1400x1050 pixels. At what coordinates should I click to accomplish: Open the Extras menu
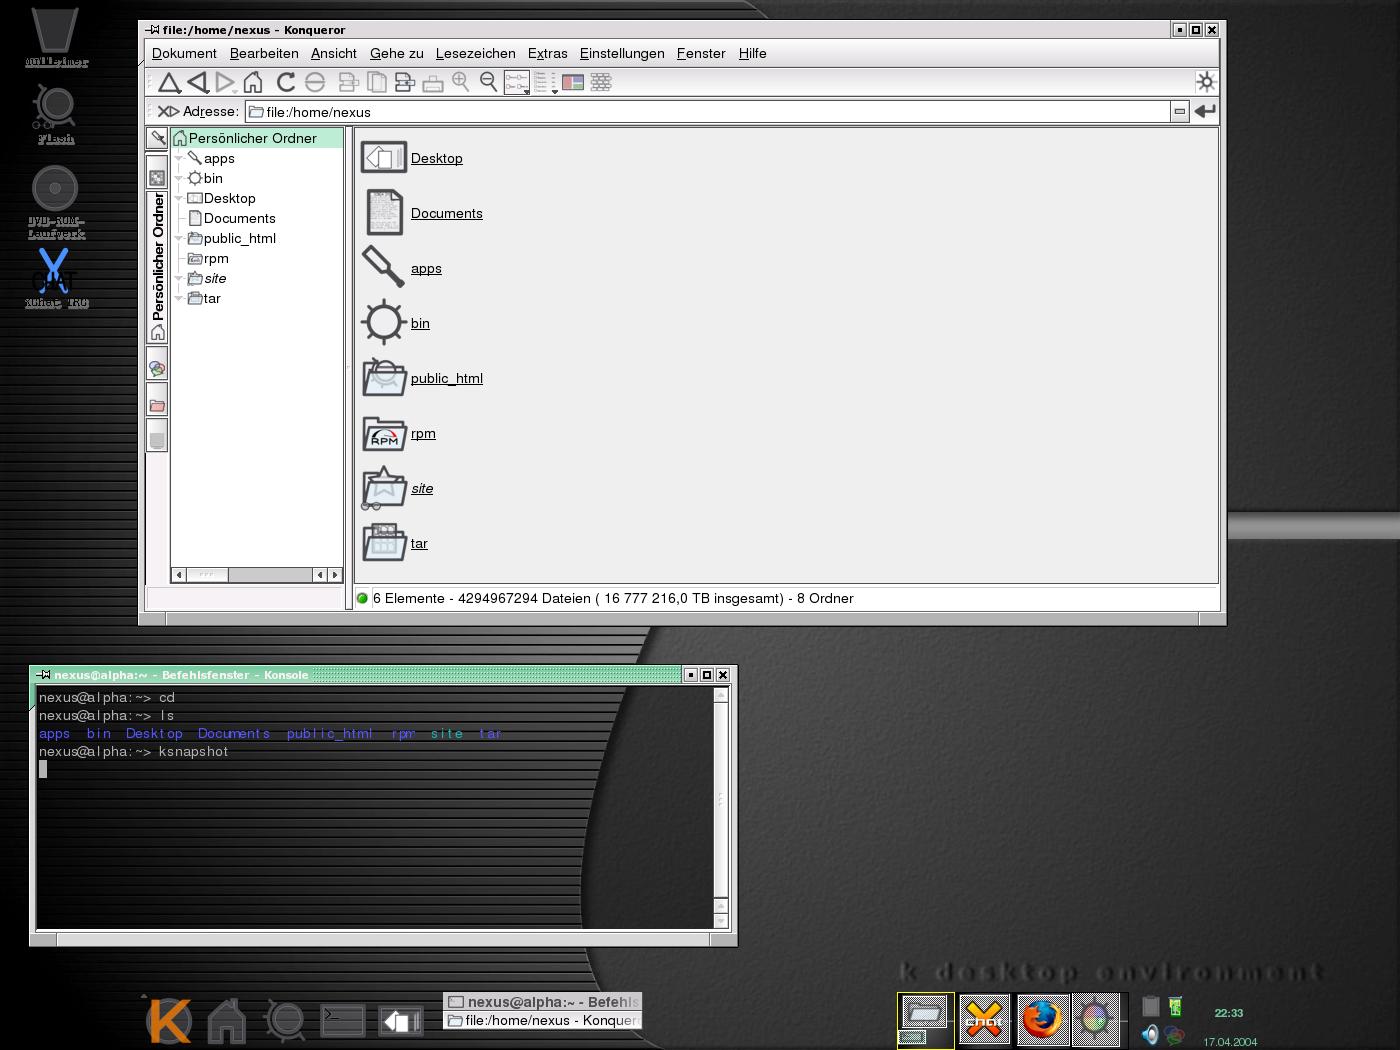point(548,53)
